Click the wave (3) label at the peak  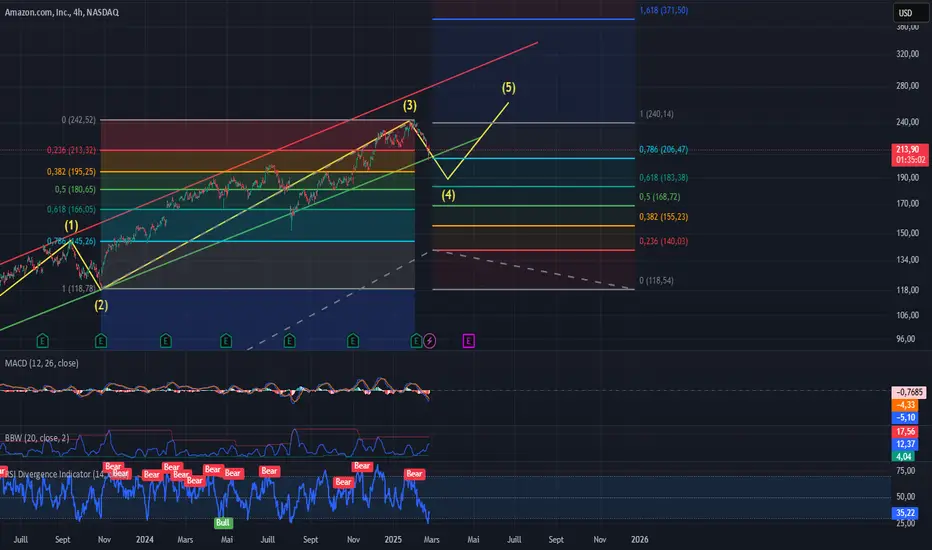pos(410,106)
